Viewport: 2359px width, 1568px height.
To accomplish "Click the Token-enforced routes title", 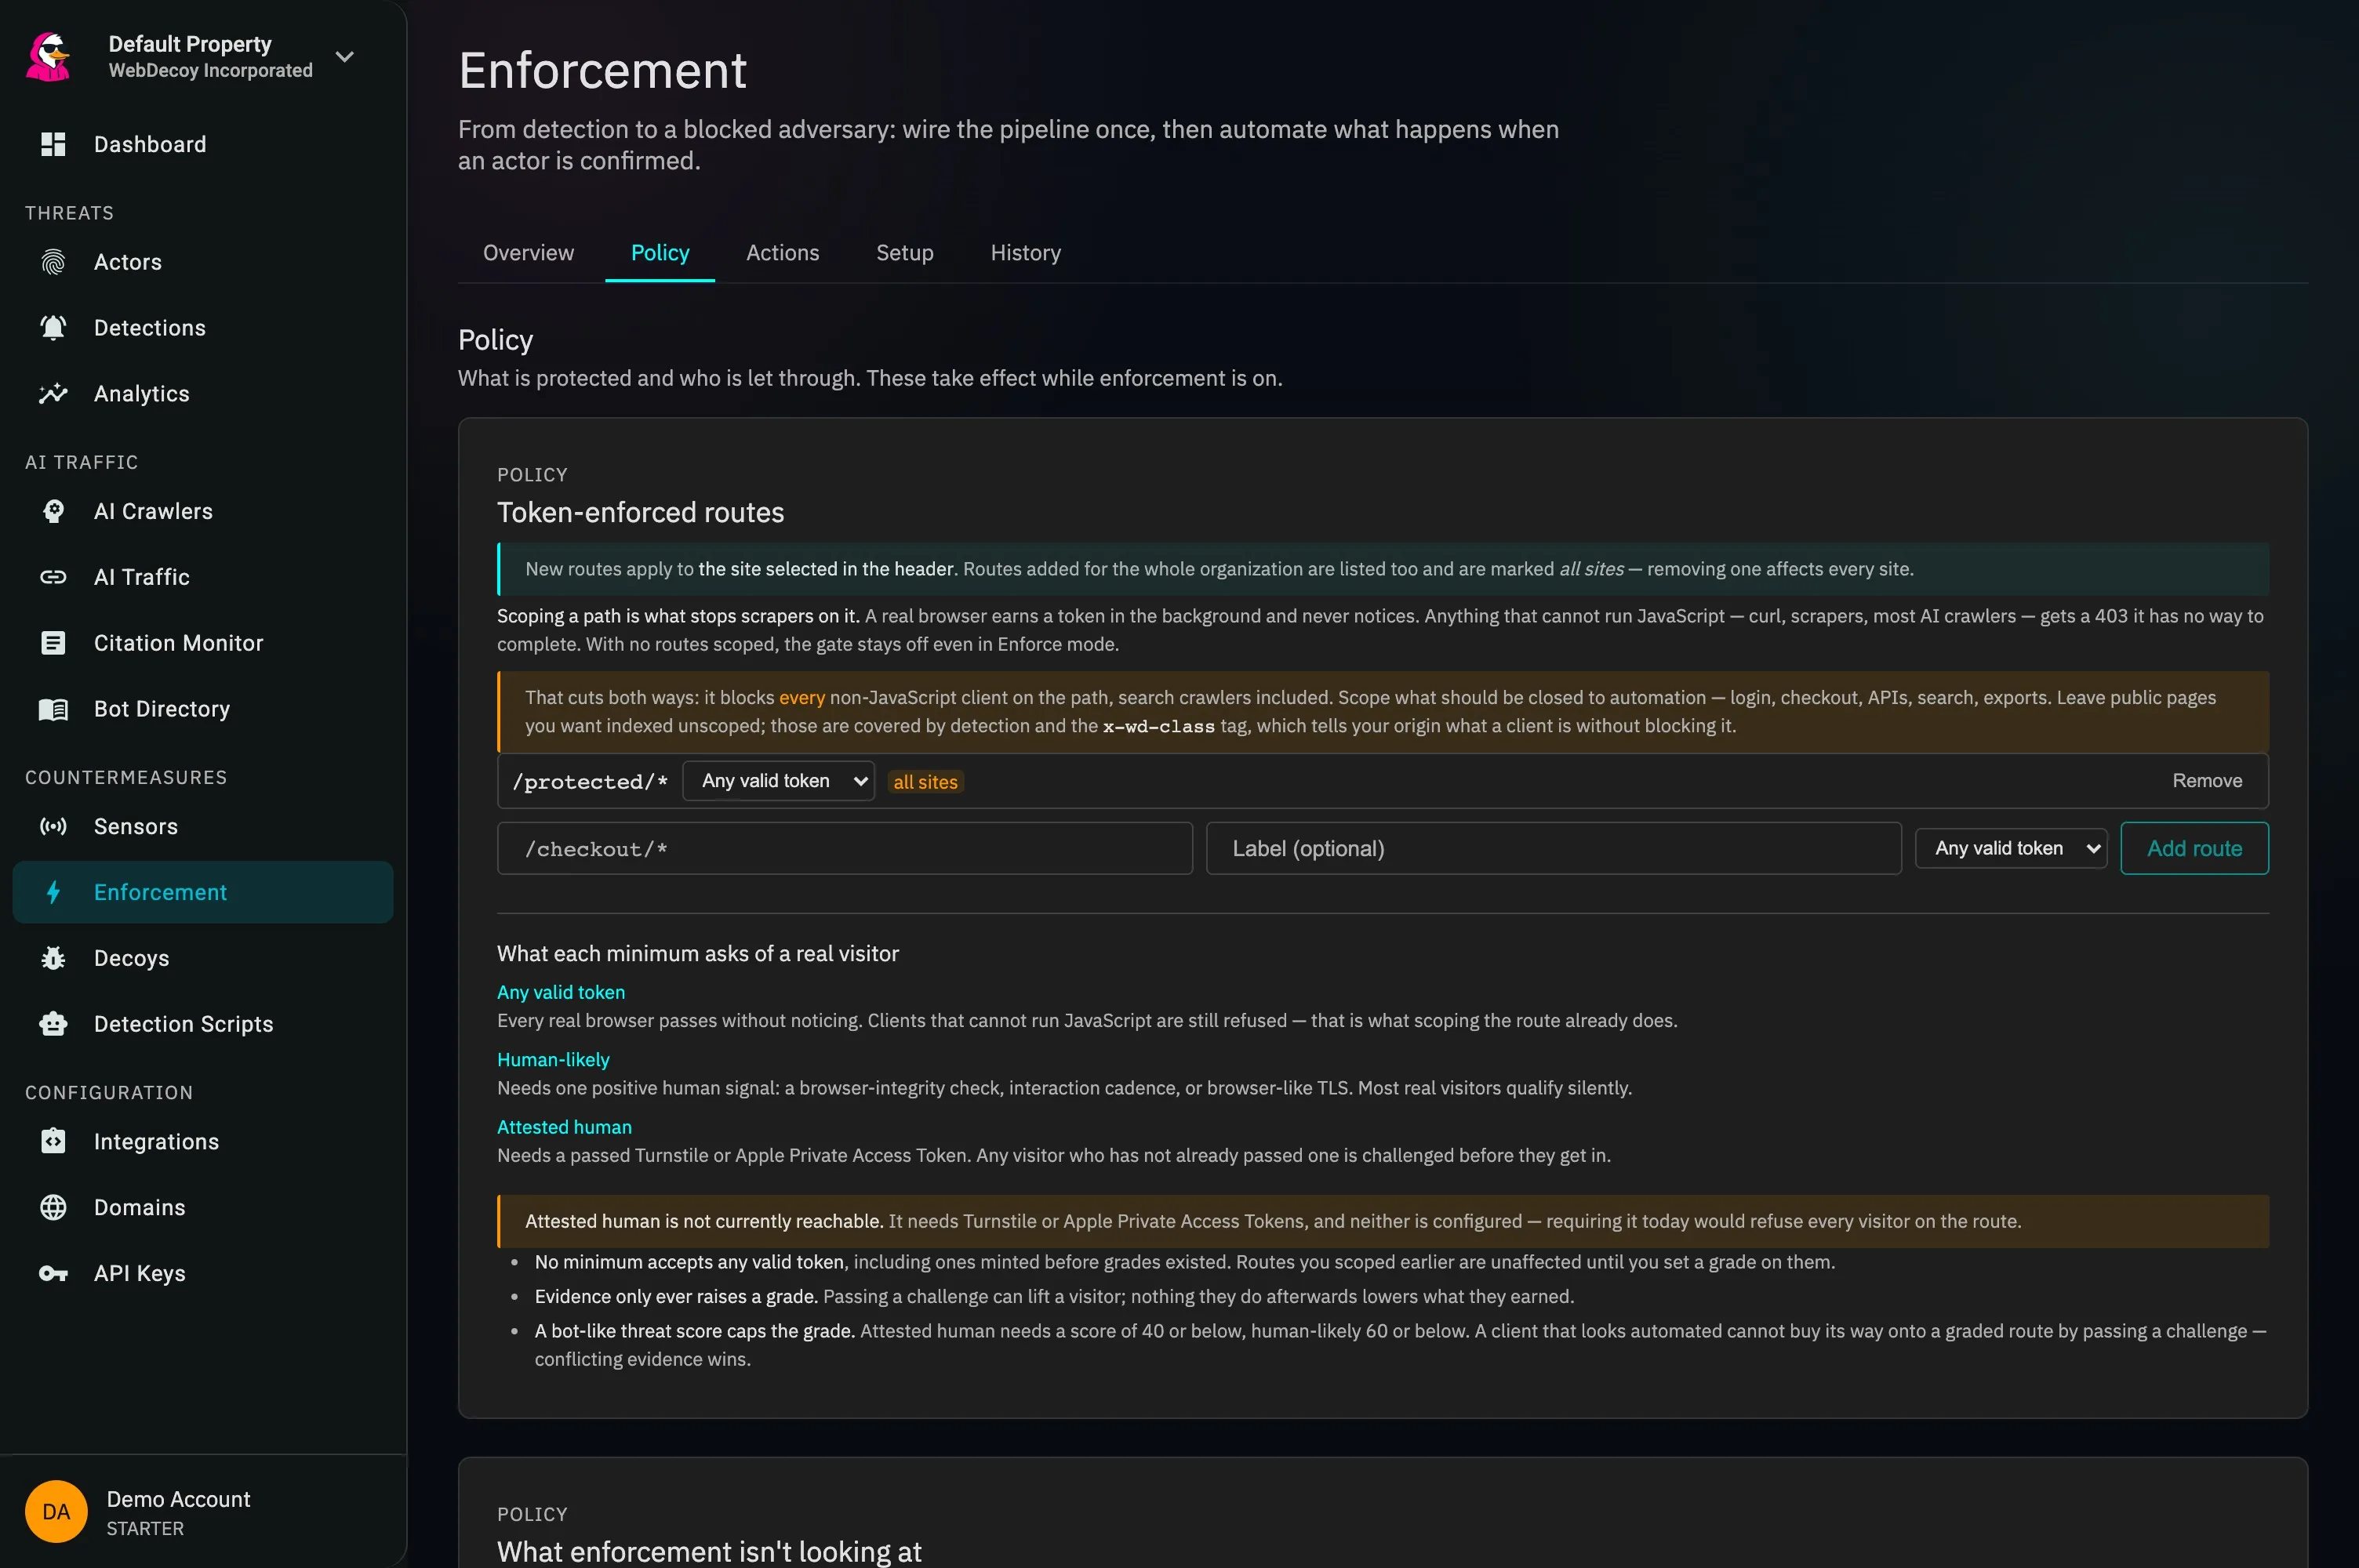I will pos(640,512).
